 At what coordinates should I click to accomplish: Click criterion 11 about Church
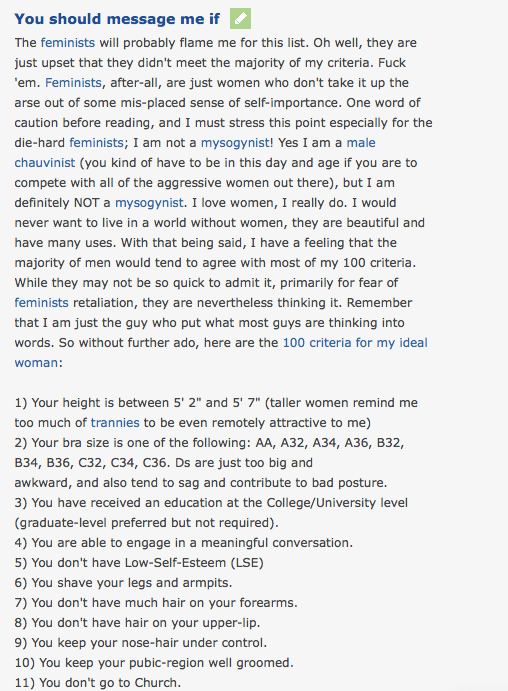[98, 683]
